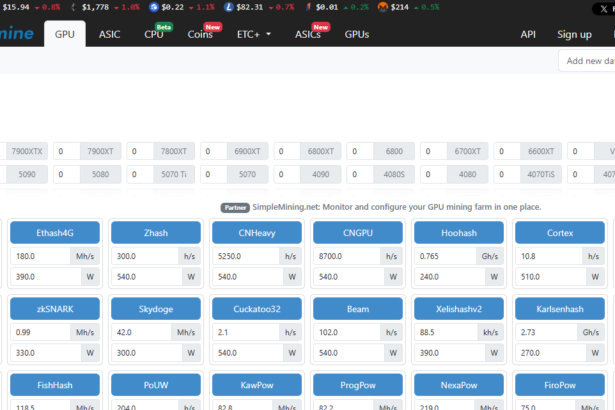Open the SimpleMining.net partner link
The image size is (615, 410).
point(397,207)
